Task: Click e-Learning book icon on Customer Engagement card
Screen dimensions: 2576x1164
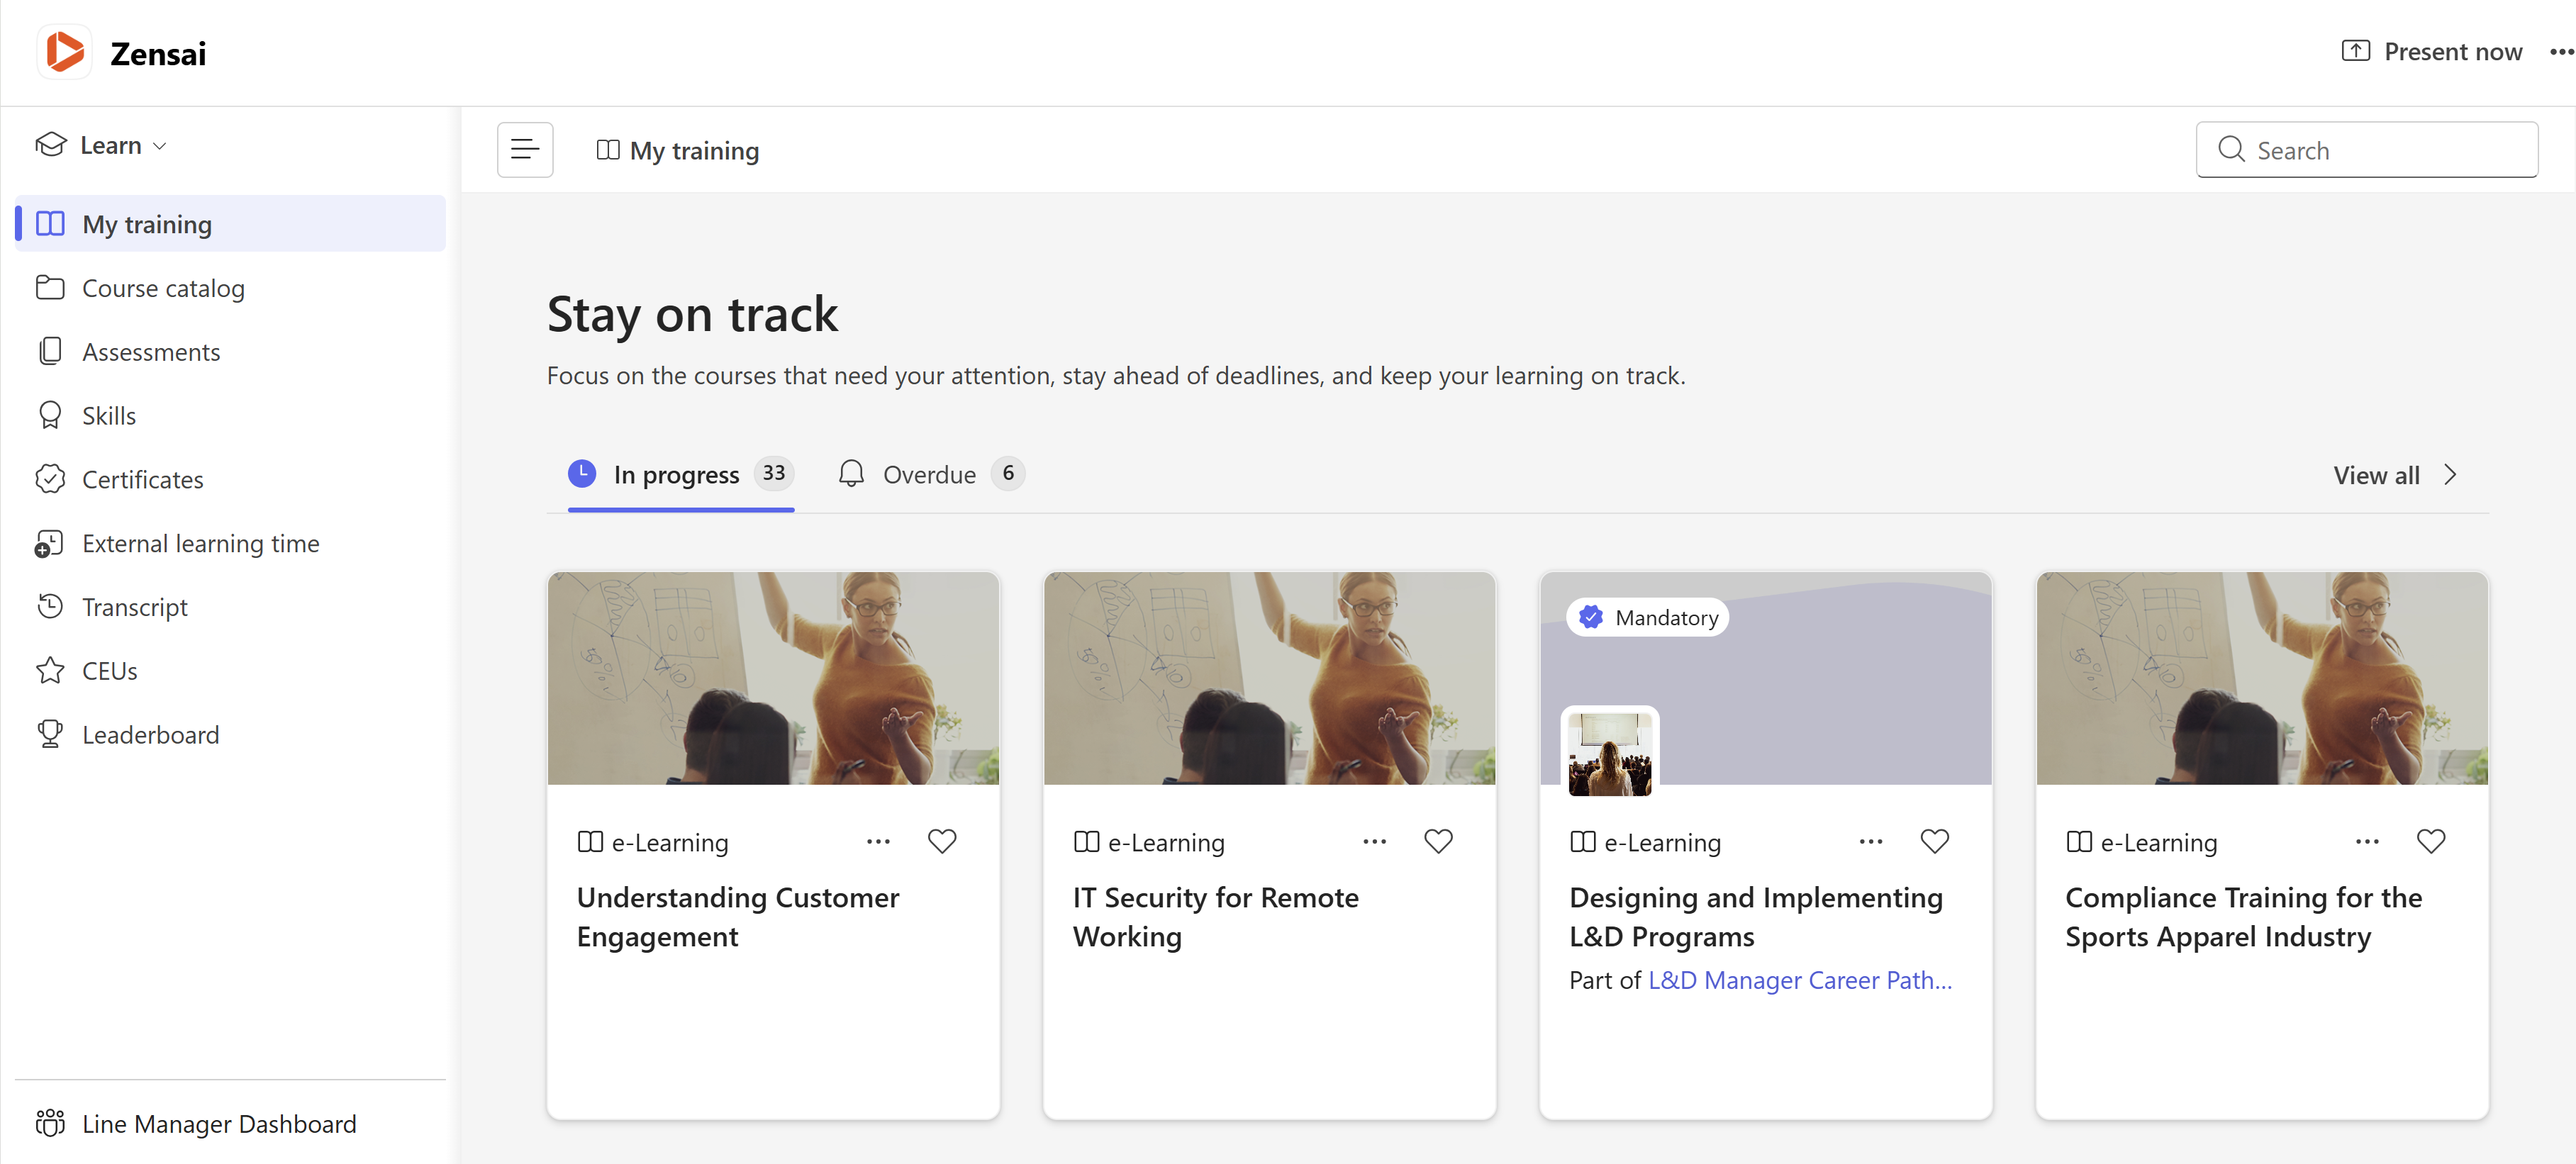Action: coord(590,842)
